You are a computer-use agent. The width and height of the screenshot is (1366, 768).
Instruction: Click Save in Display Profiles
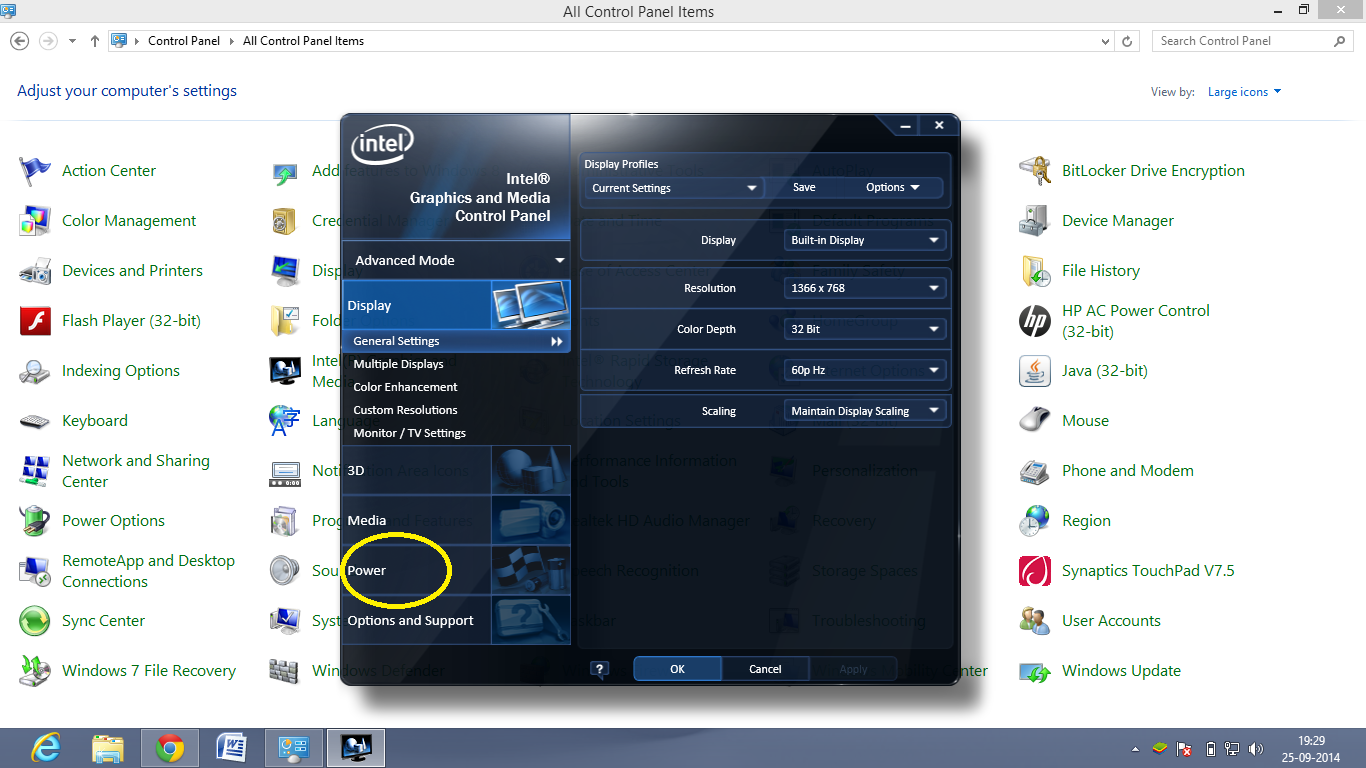coord(804,188)
